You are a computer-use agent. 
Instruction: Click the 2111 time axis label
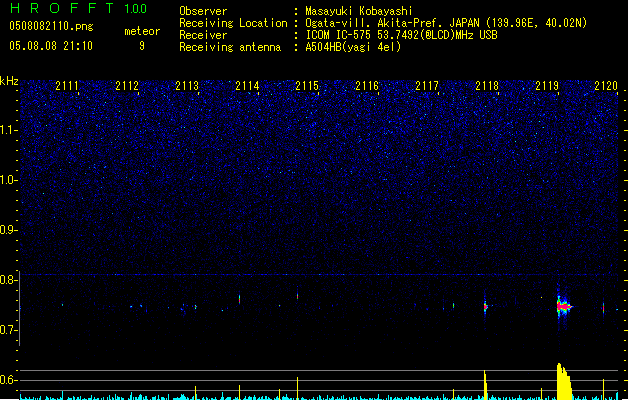click(67, 86)
